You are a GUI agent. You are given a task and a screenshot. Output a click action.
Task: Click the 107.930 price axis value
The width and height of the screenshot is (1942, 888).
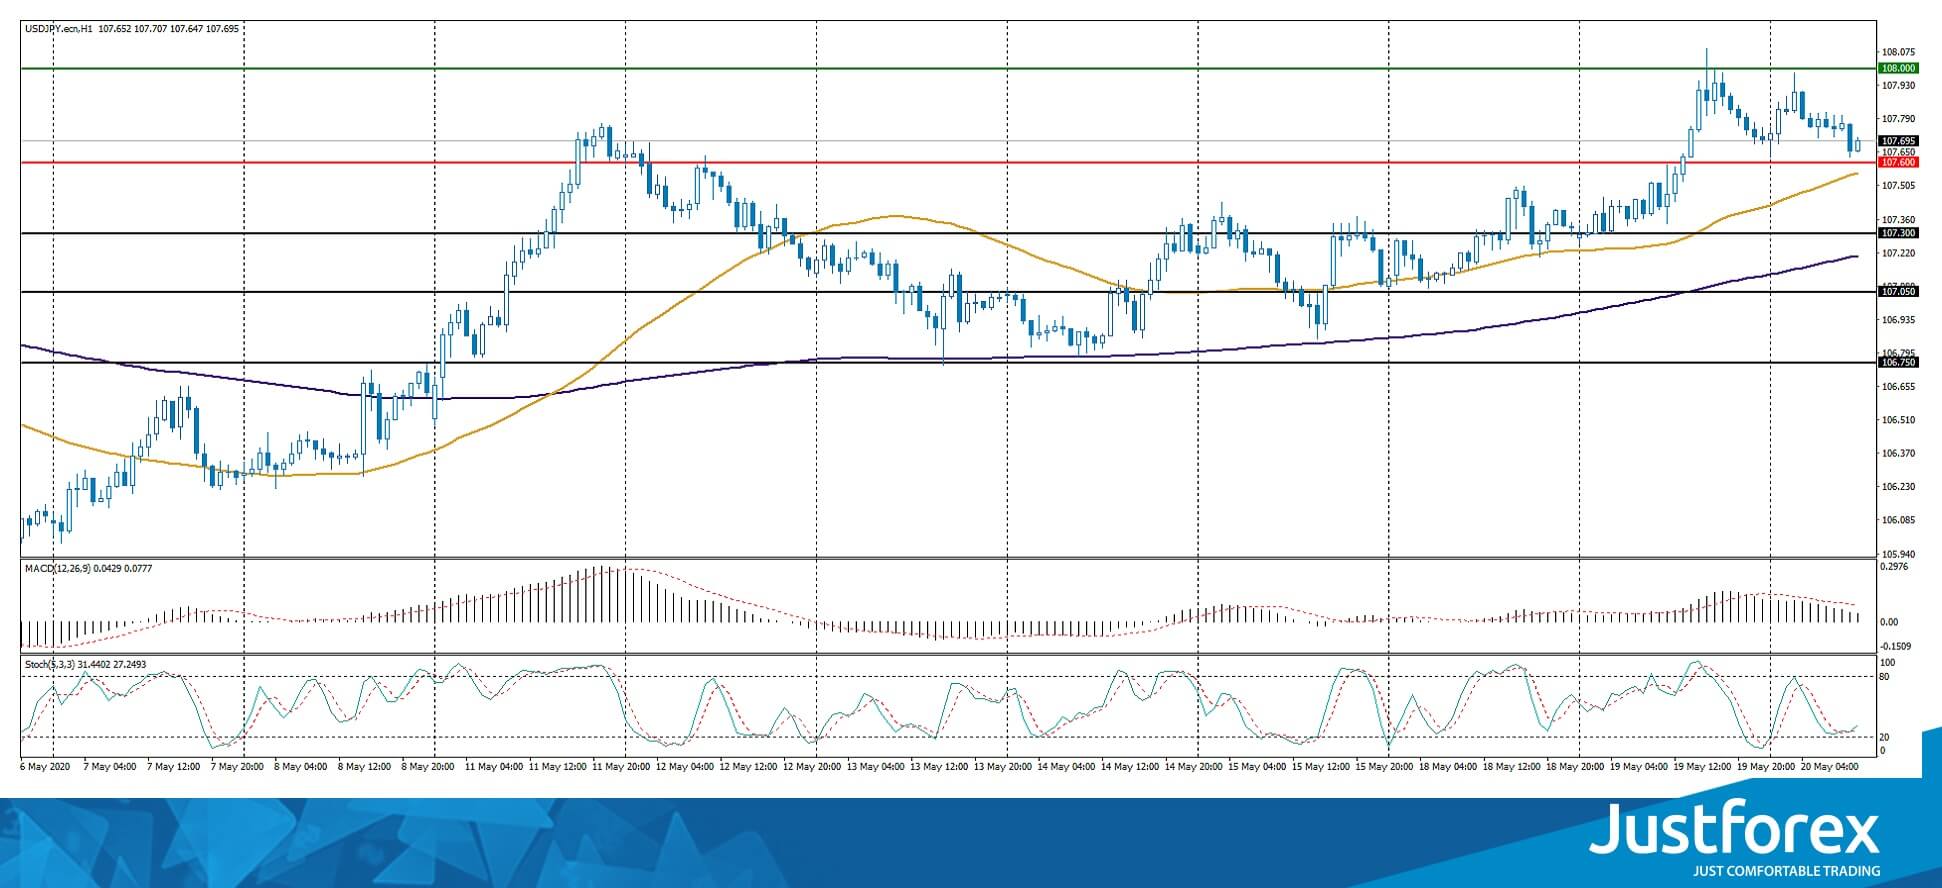(x=1898, y=86)
